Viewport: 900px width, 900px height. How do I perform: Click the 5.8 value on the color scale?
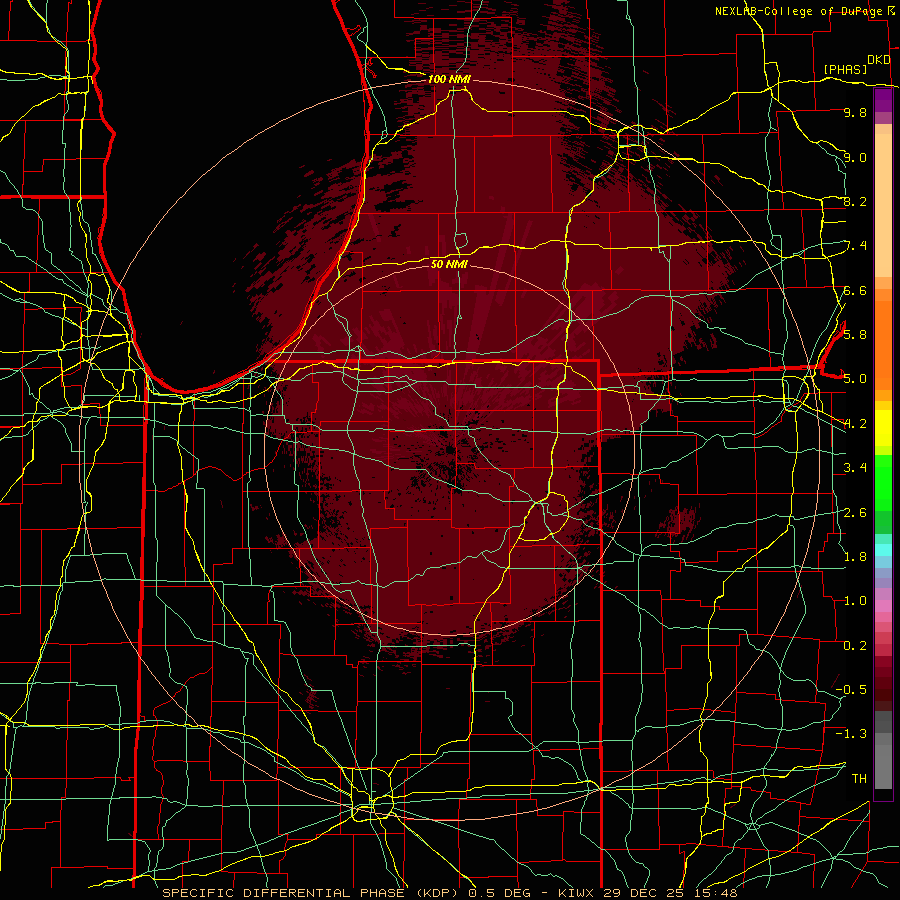click(855, 335)
